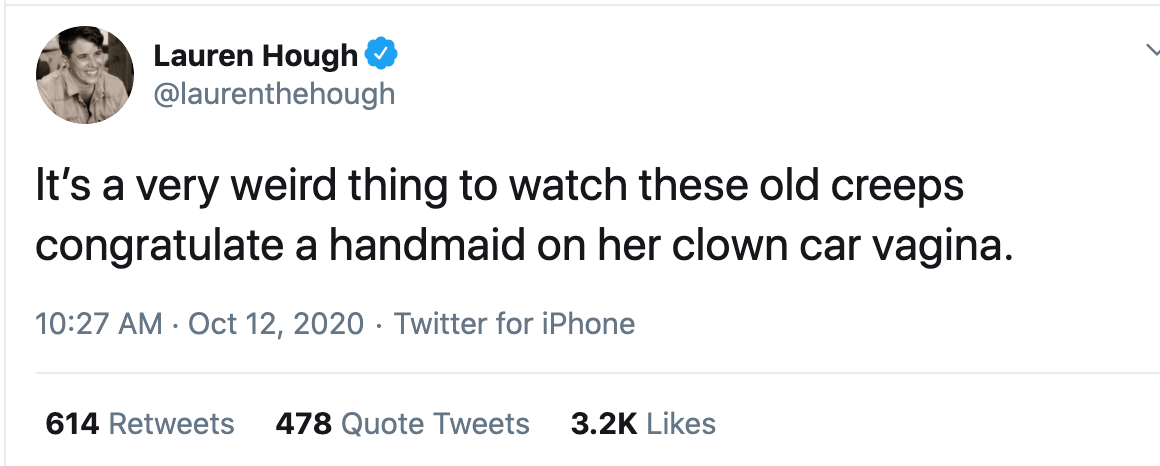Screen dimensions: 1160x466
Task: Click the blue verified badge
Action: tap(382, 55)
